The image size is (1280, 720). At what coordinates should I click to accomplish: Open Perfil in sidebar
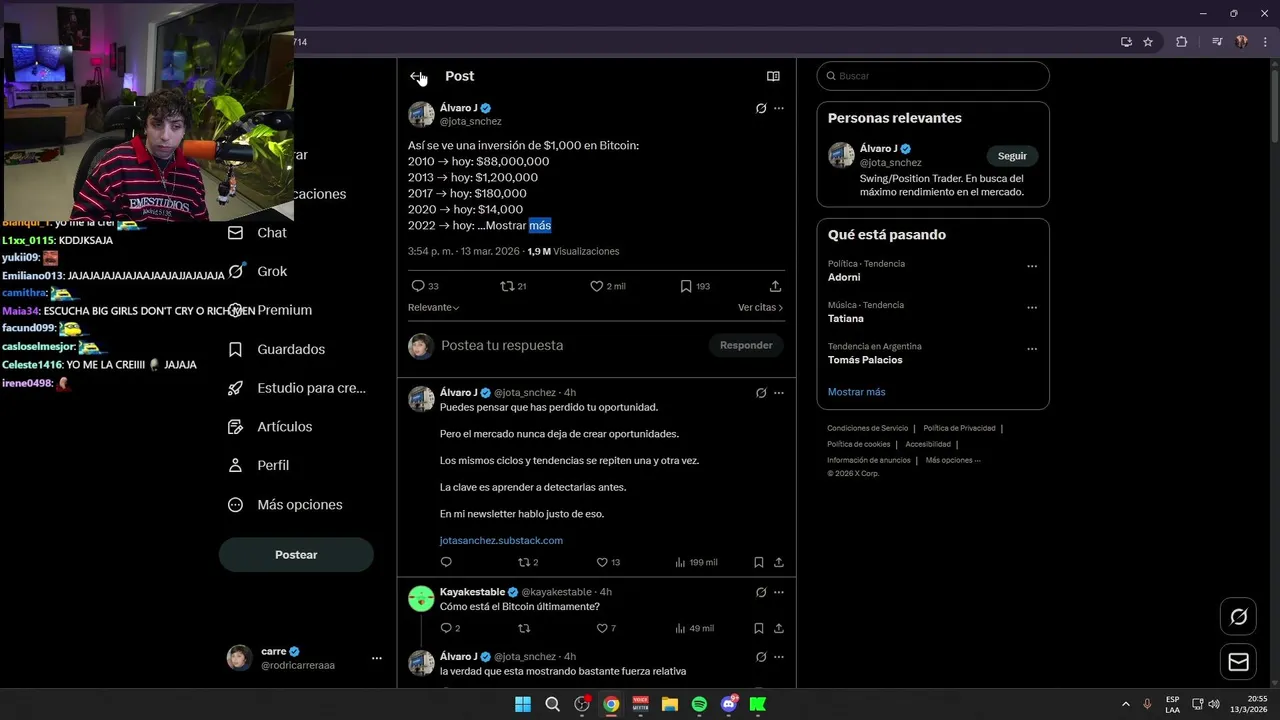tap(259, 465)
